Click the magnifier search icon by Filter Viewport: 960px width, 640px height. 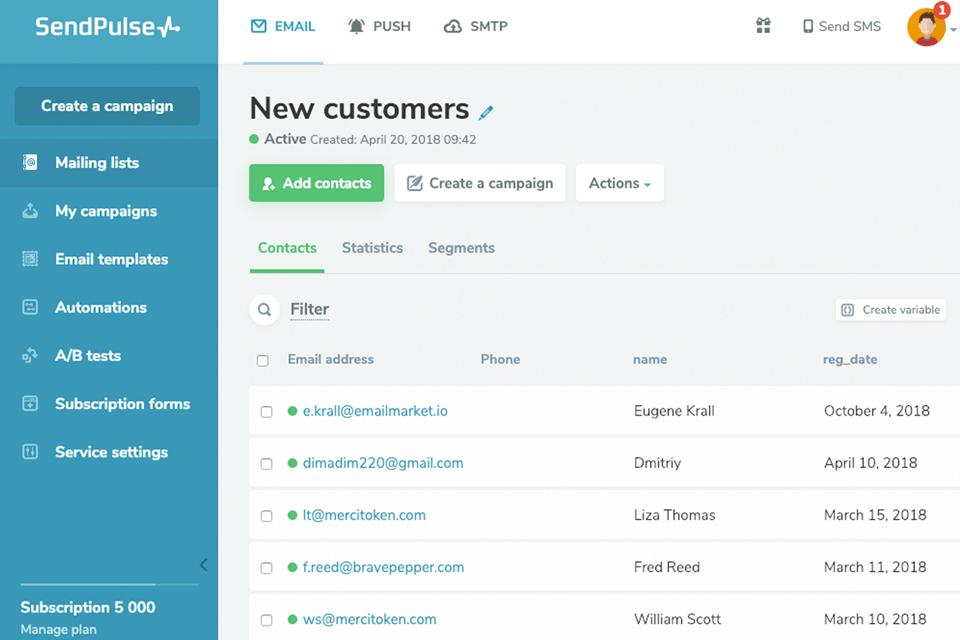tap(264, 309)
